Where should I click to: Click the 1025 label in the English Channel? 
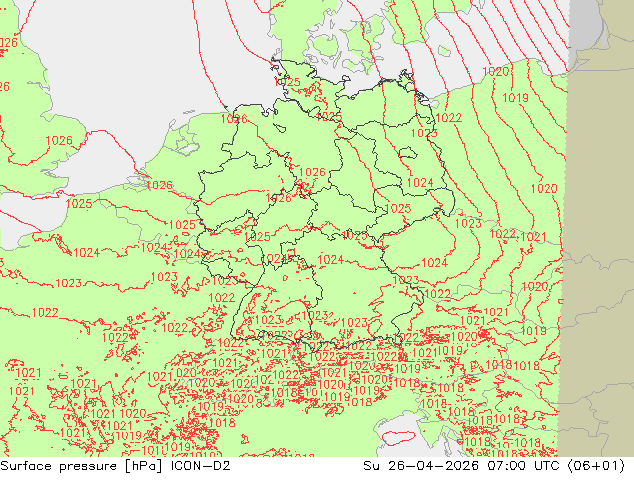point(79,203)
